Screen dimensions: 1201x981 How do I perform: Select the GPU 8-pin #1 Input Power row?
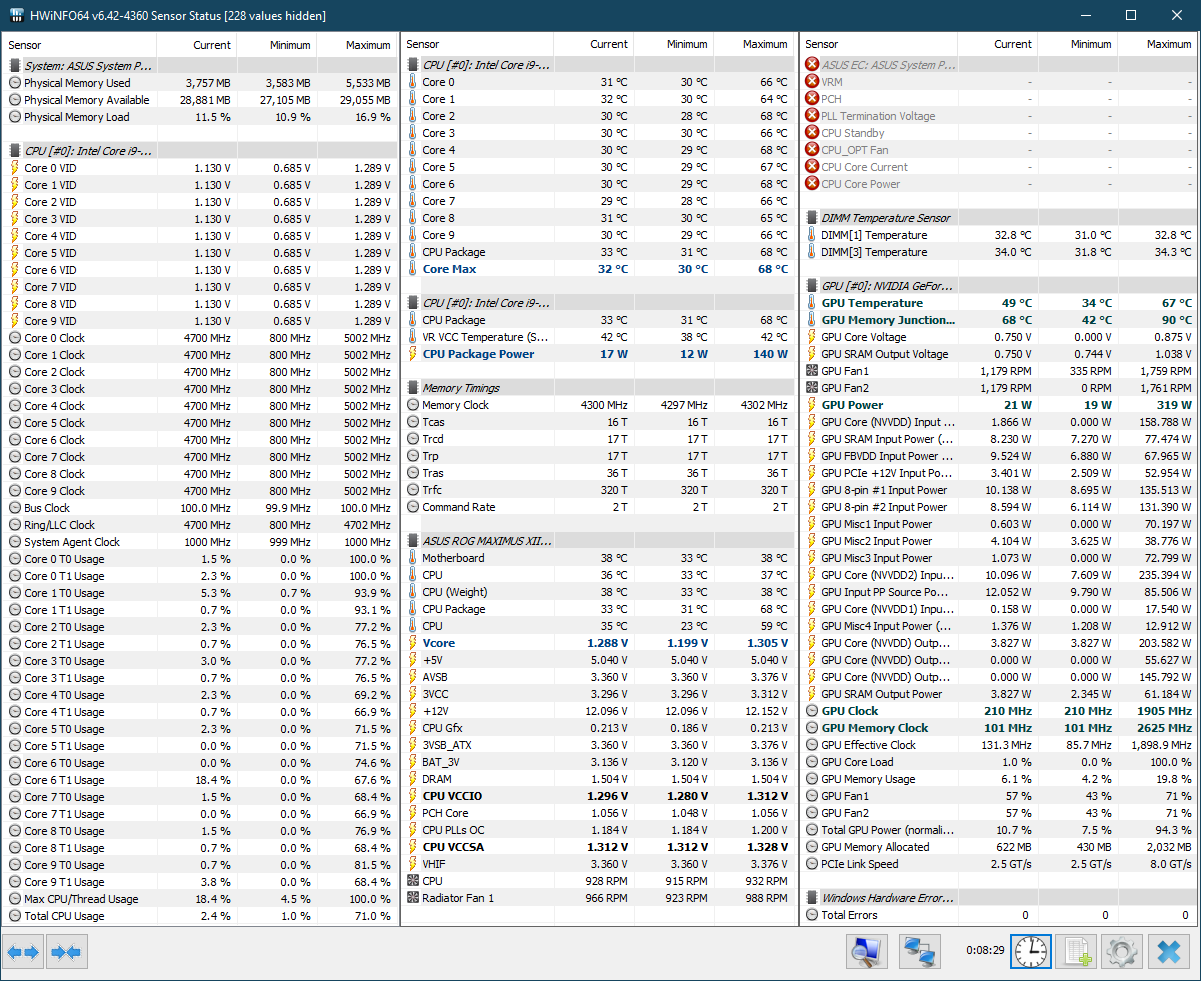[998, 490]
